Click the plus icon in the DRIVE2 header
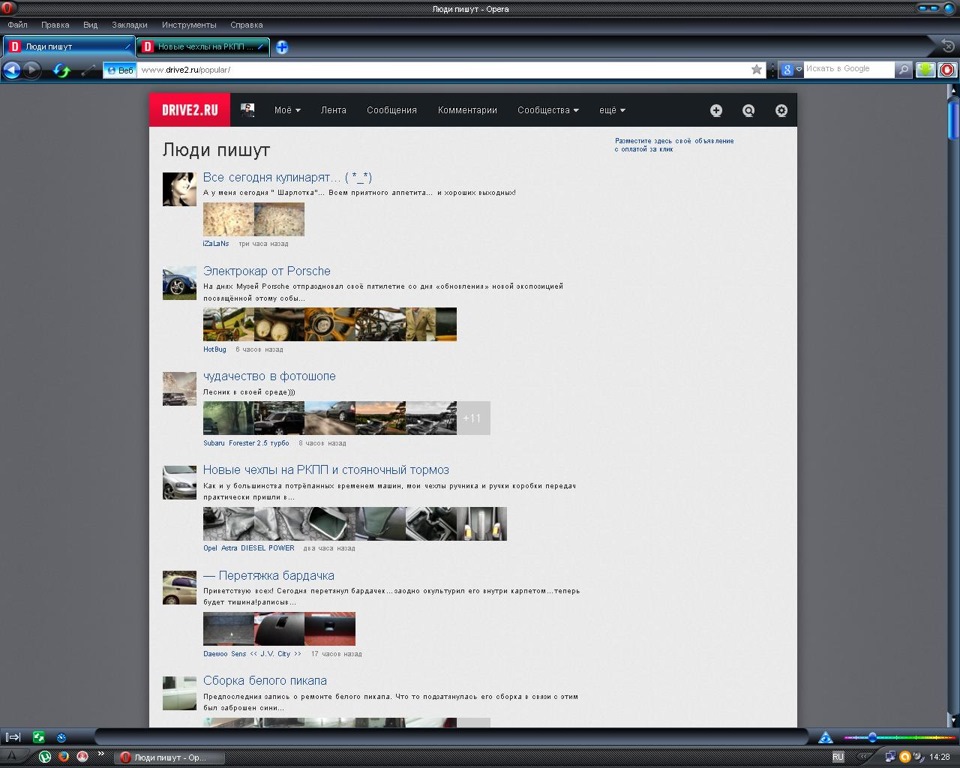This screenshot has height=768, width=960. coord(716,110)
